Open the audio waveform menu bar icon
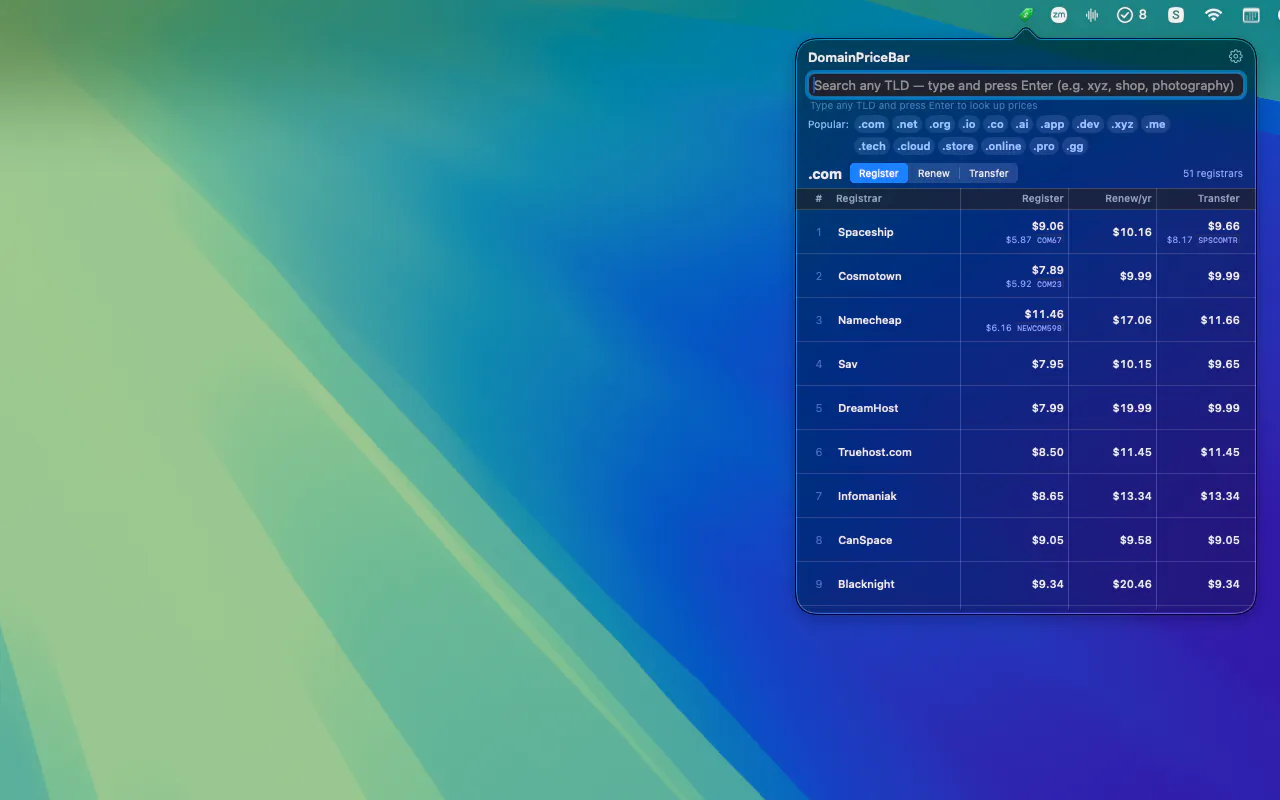 (x=1092, y=15)
